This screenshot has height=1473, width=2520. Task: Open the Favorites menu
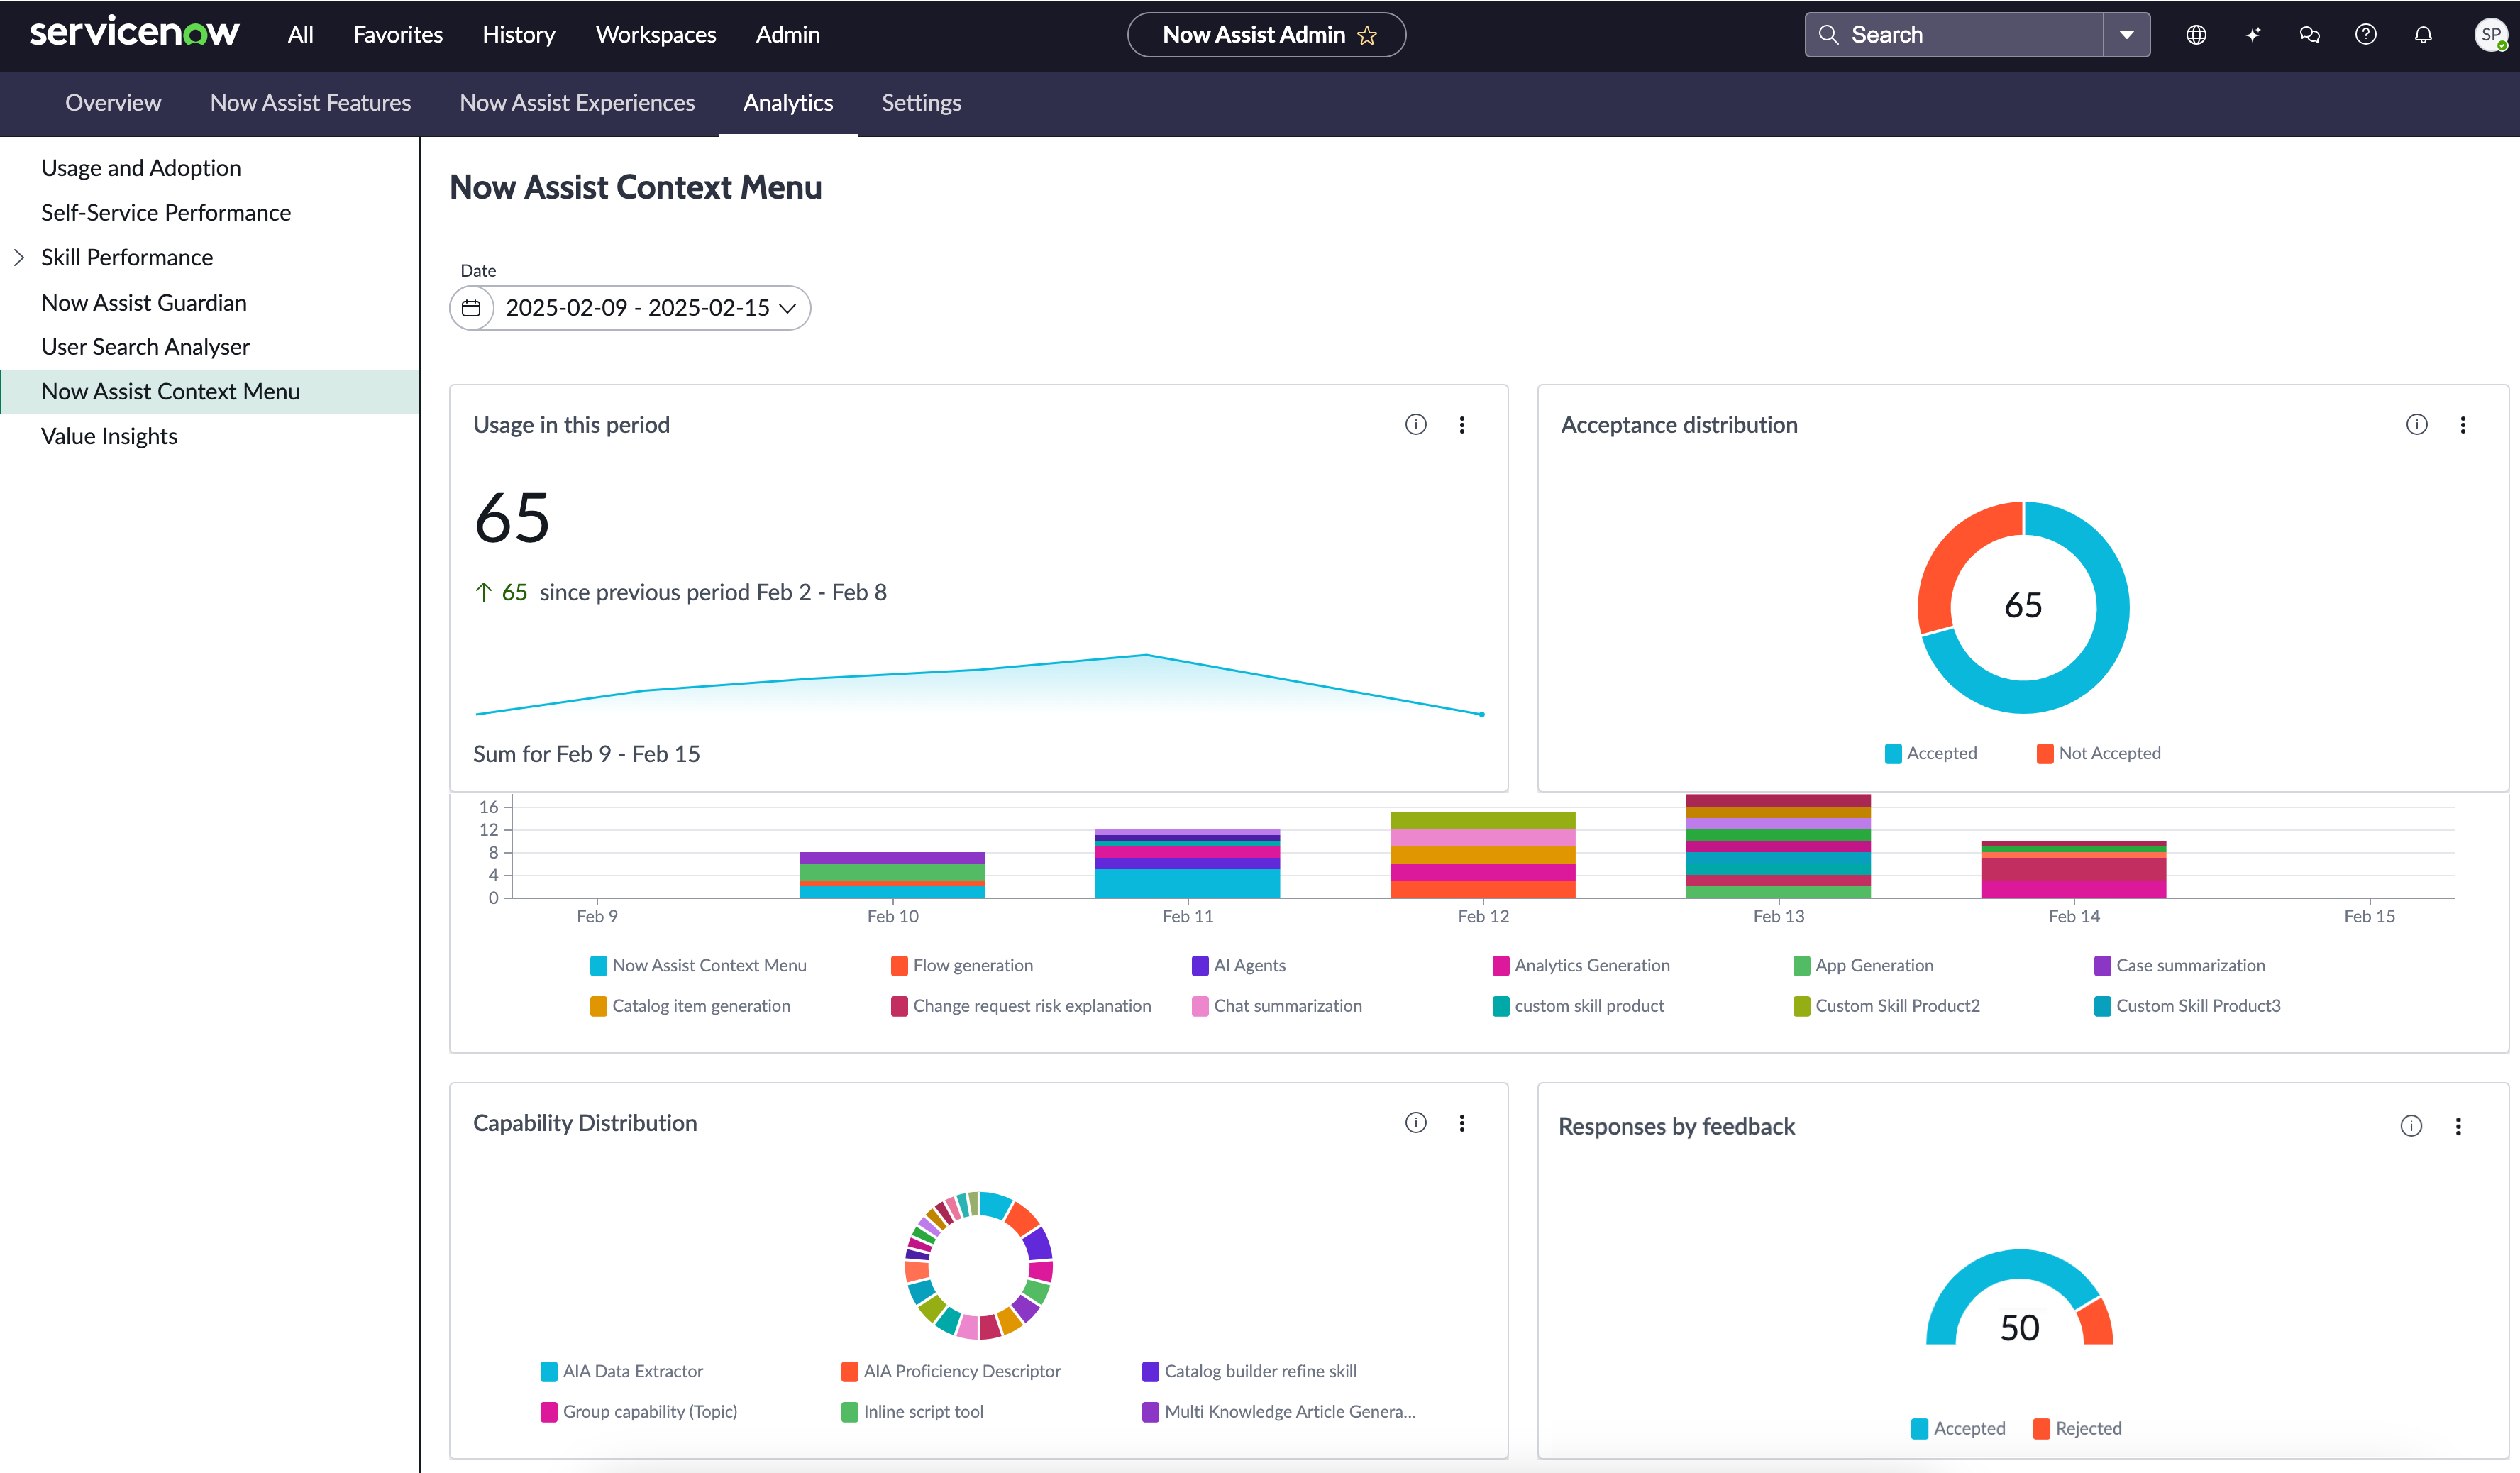coord(398,35)
